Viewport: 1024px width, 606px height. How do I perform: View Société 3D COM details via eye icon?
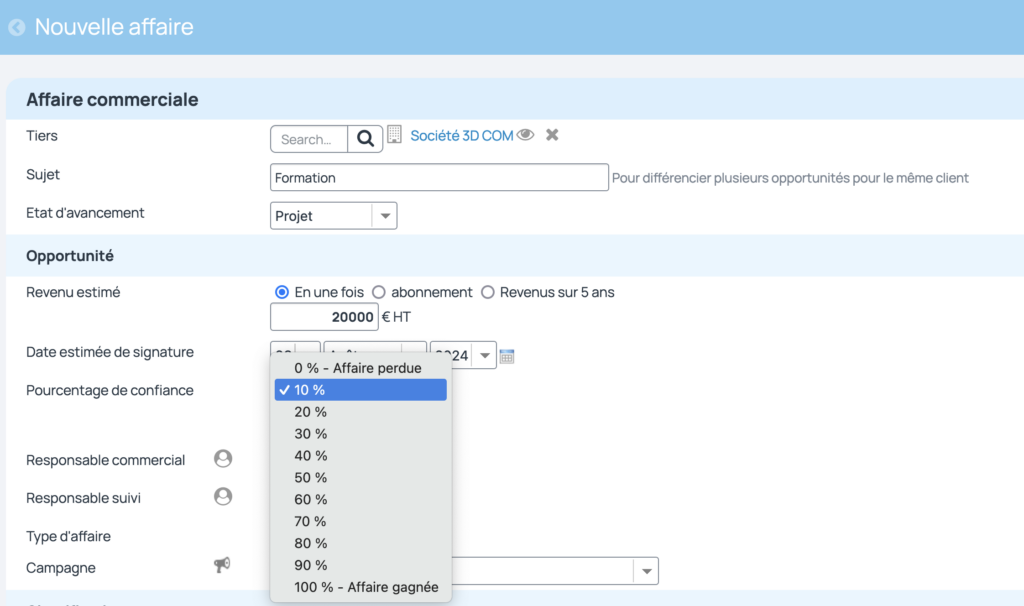point(526,135)
